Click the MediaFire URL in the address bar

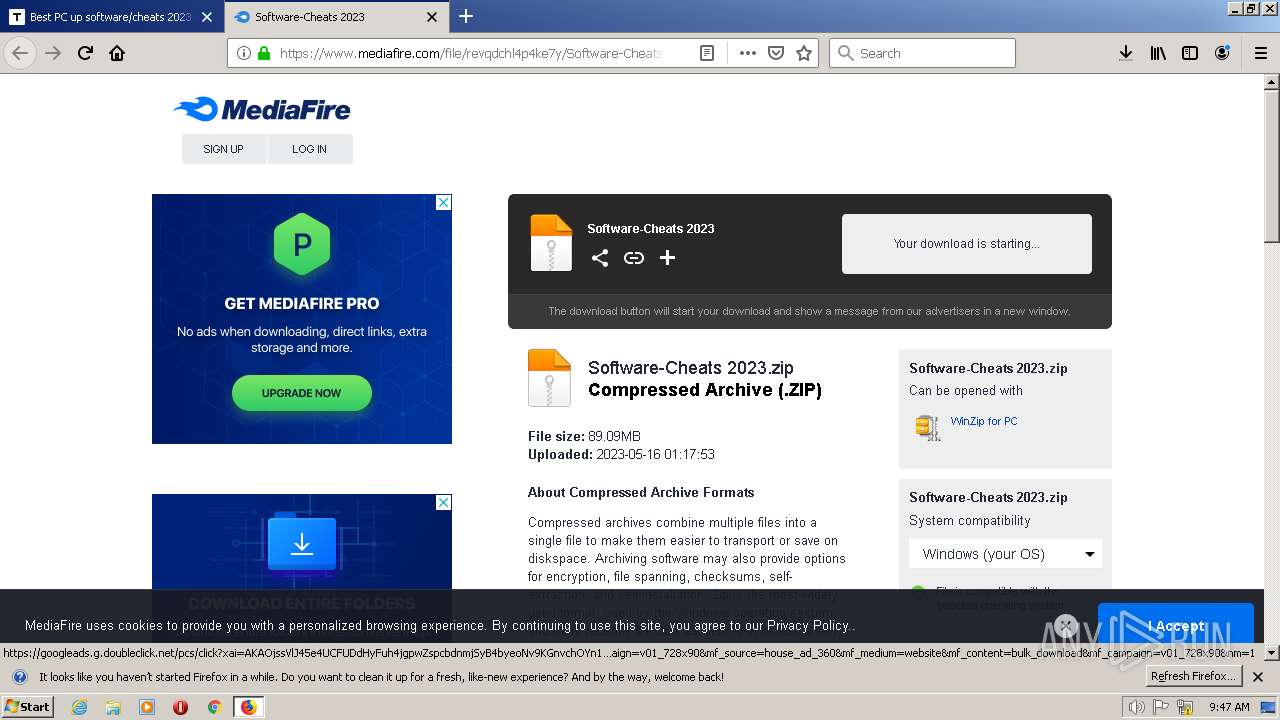point(470,53)
